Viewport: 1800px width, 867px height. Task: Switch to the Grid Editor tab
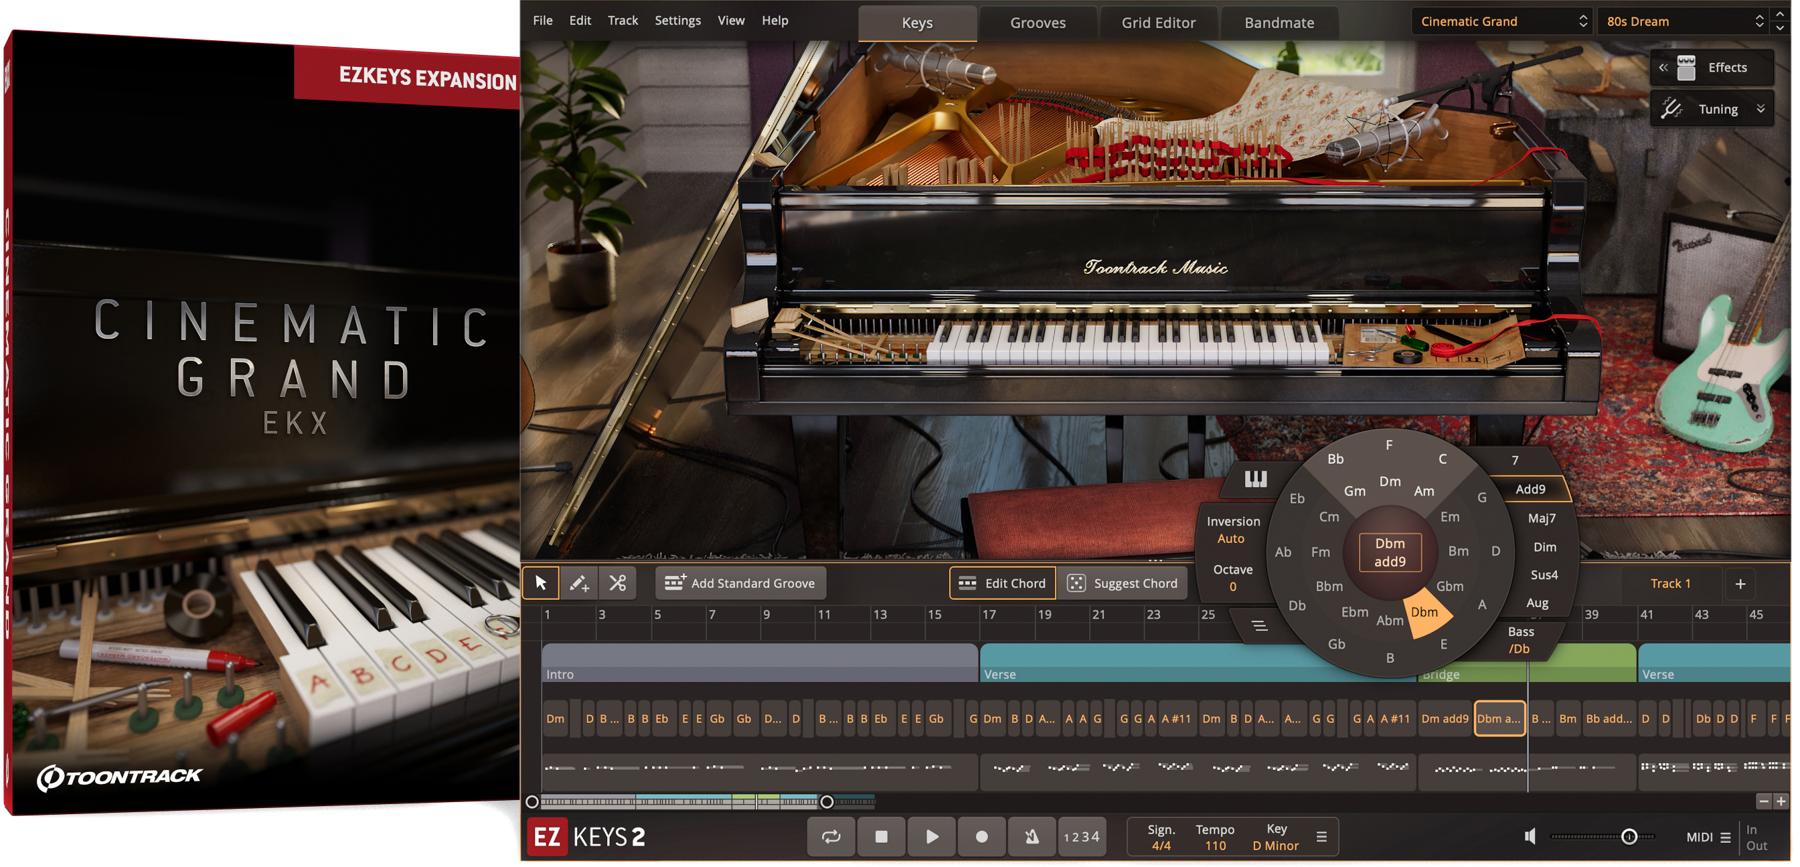click(x=1158, y=23)
